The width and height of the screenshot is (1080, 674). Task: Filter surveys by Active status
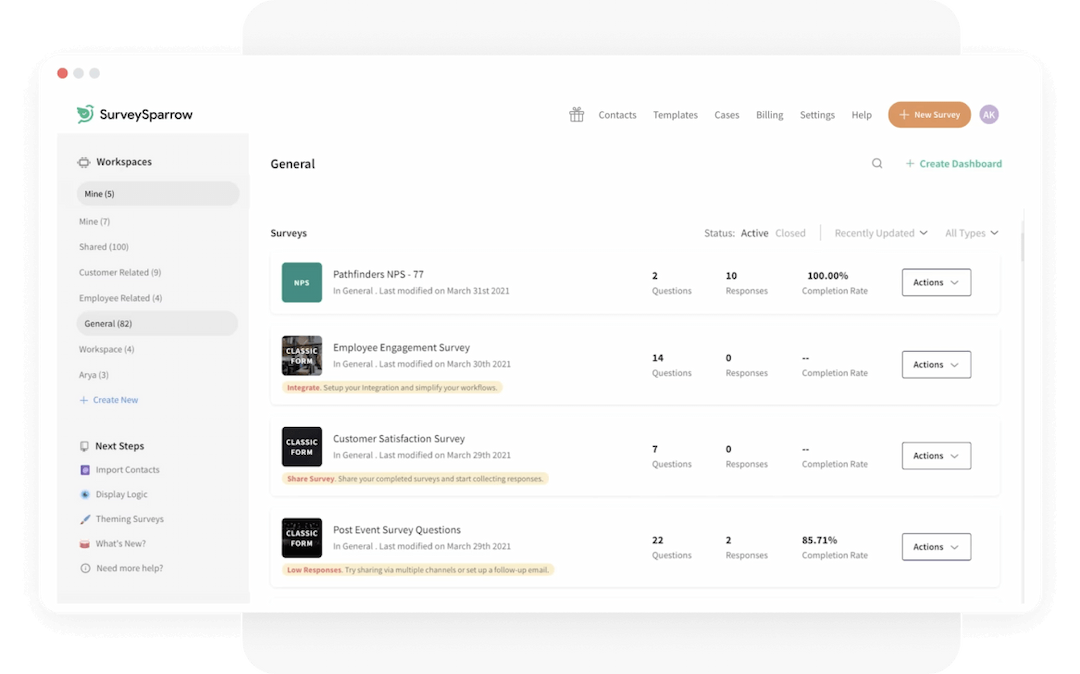pos(754,233)
